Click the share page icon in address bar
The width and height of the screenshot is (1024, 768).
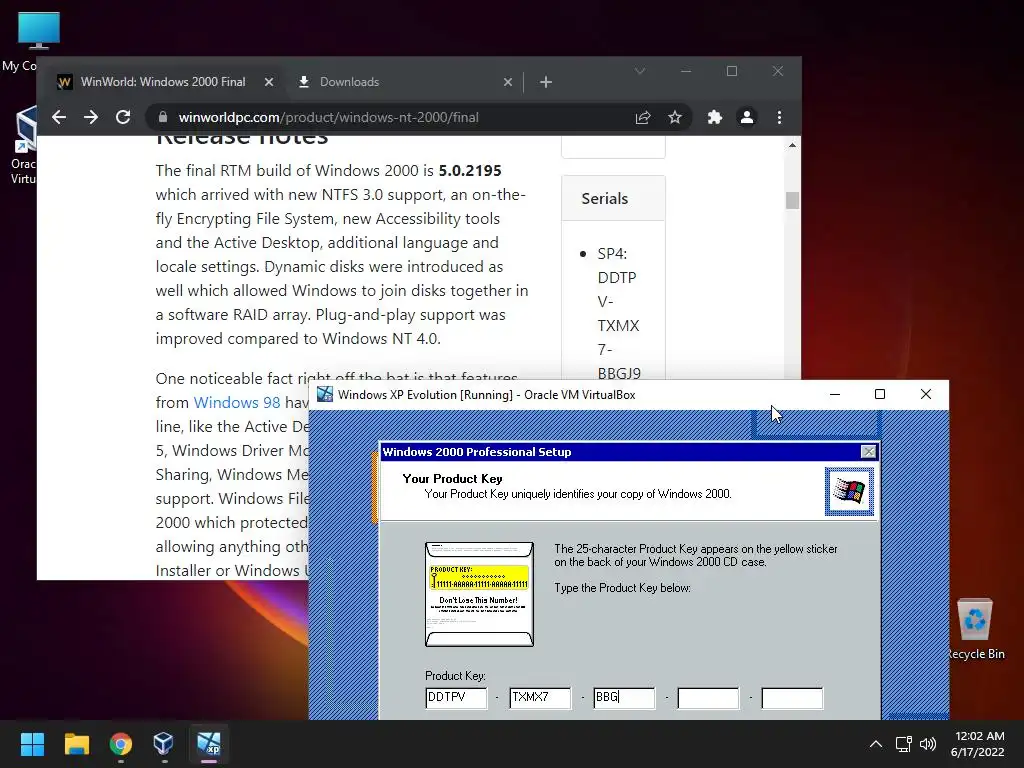point(643,118)
